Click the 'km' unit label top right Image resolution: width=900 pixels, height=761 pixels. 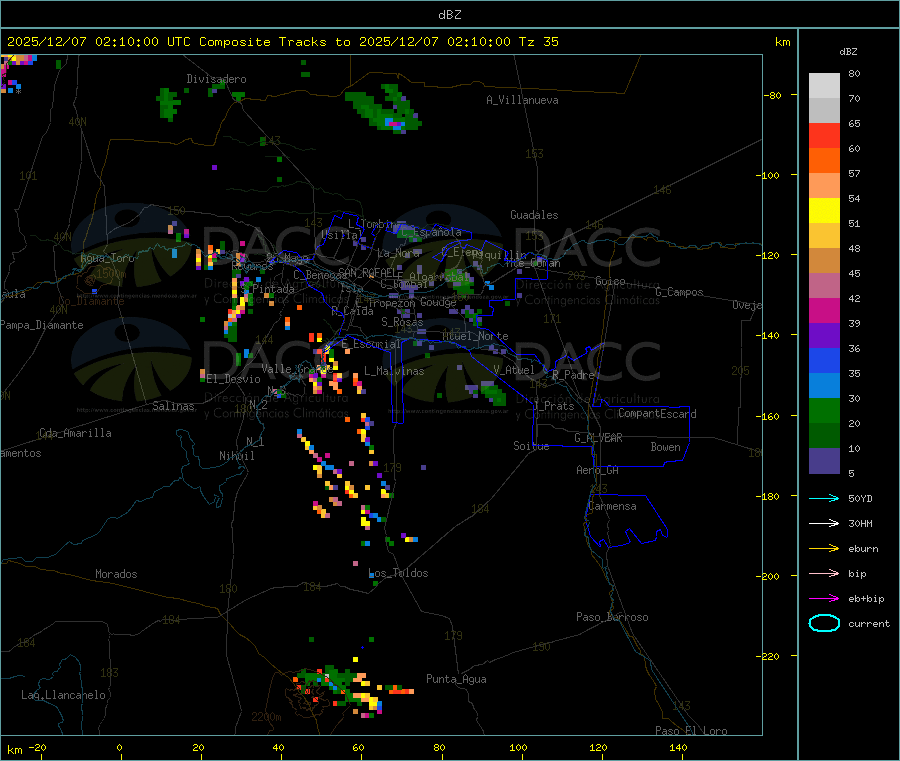pyautogui.click(x=782, y=42)
